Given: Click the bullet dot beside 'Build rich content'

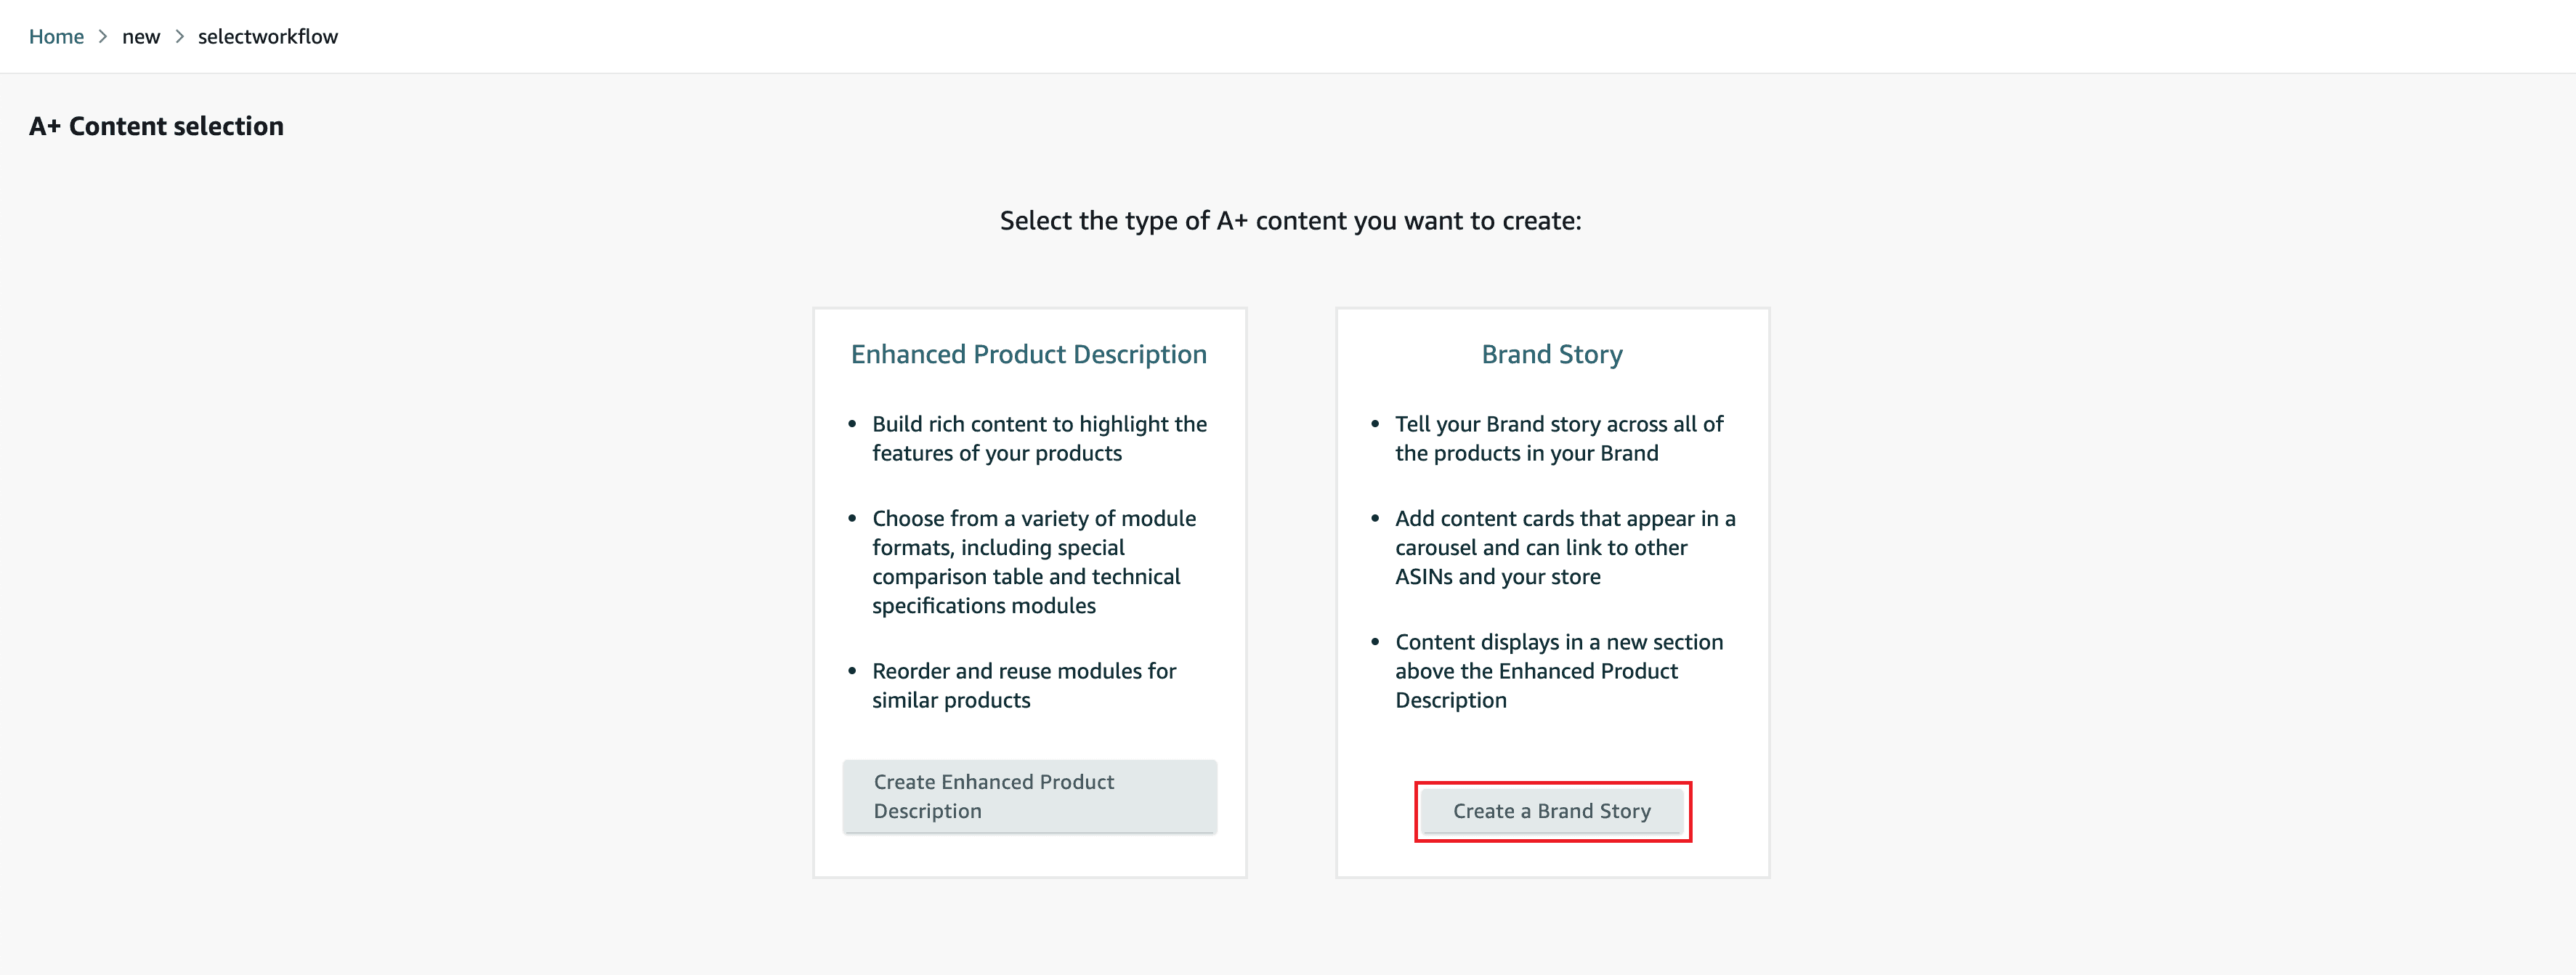Looking at the screenshot, I should tap(852, 424).
